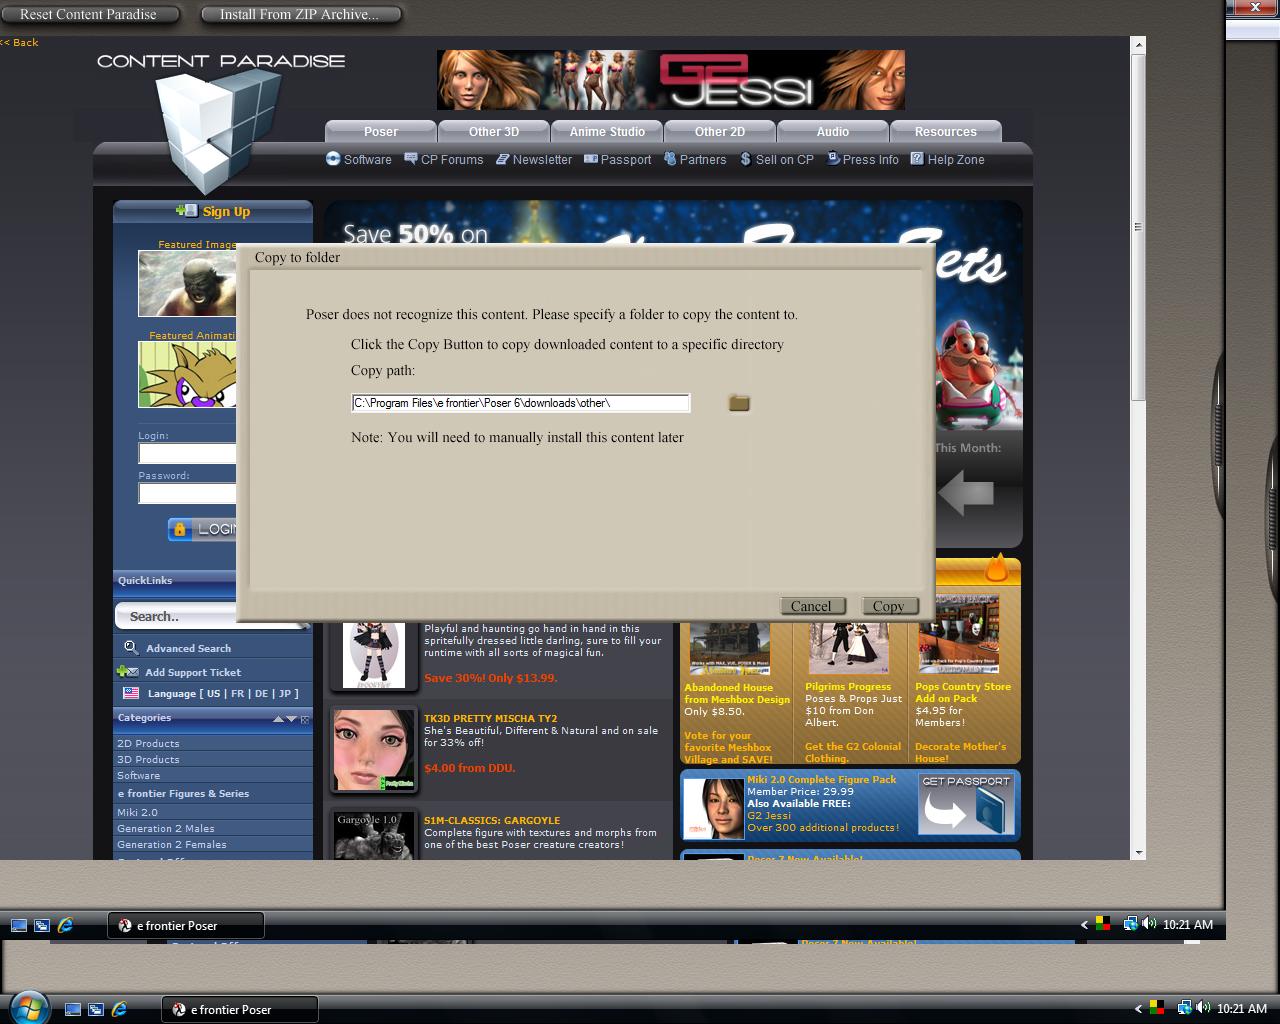
Task: Click the Software disc icon in the navigation bar
Action: tap(333, 158)
